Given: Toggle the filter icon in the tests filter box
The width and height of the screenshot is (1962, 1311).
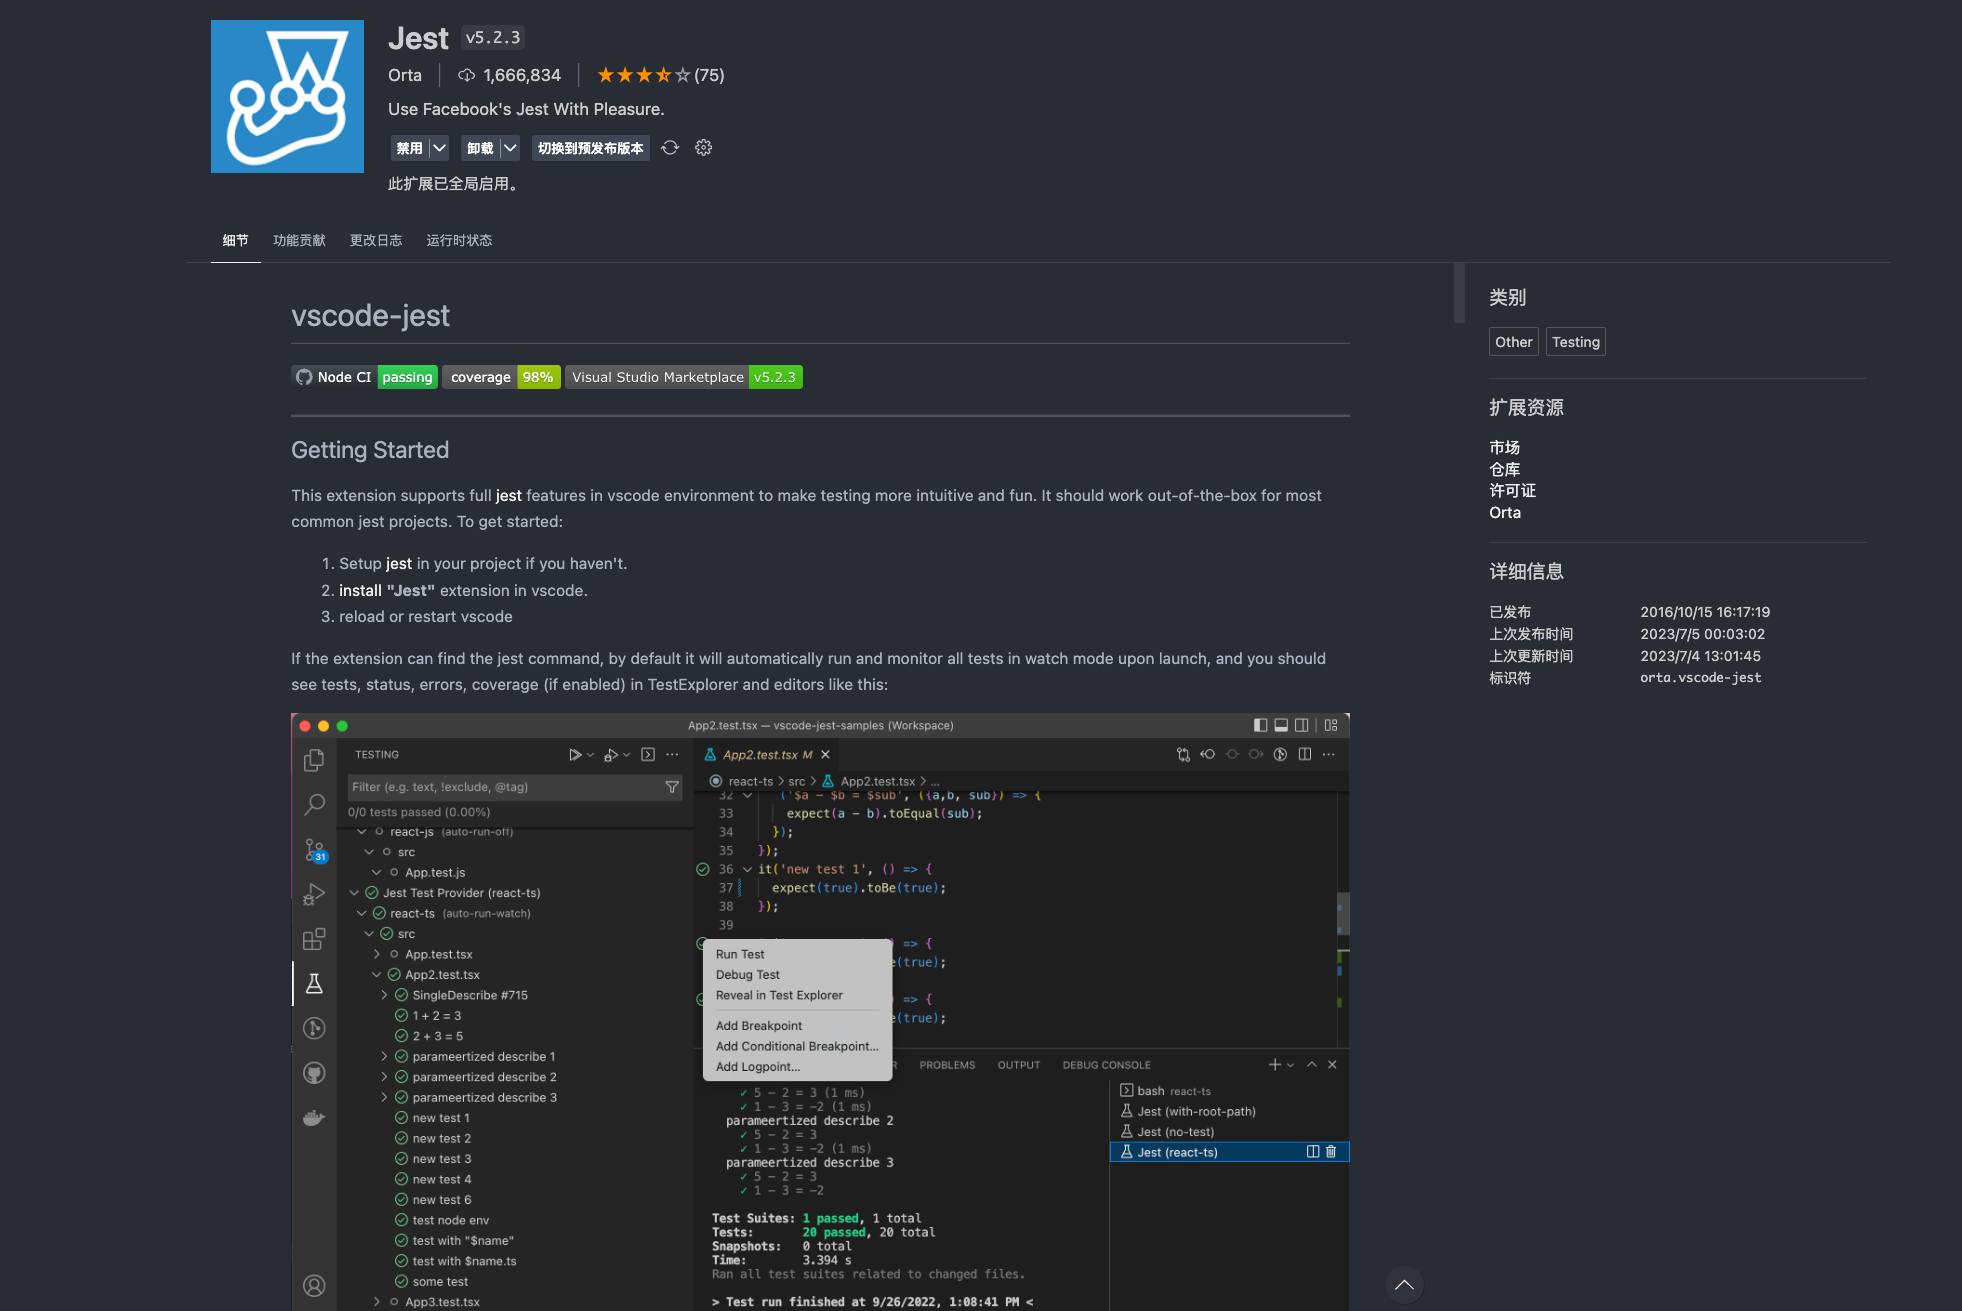Looking at the screenshot, I should (x=672, y=787).
